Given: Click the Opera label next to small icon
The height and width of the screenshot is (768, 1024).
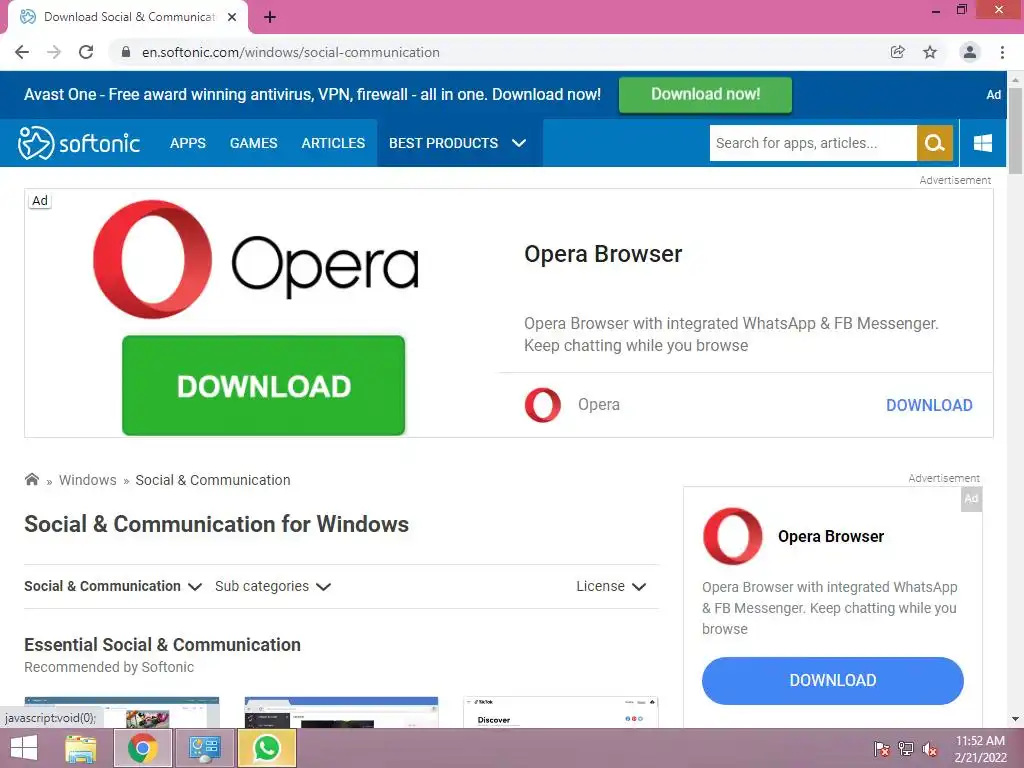Looking at the screenshot, I should (x=599, y=405).
